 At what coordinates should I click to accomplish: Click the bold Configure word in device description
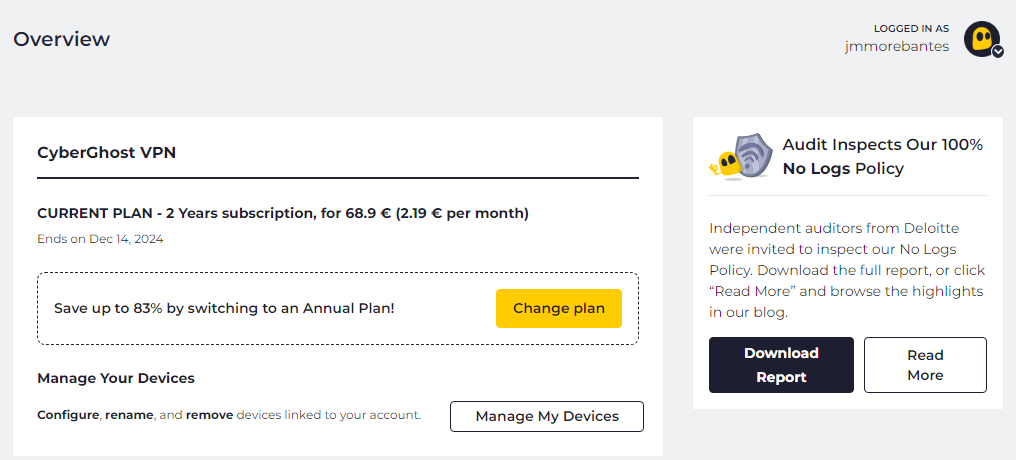point(68,415)
